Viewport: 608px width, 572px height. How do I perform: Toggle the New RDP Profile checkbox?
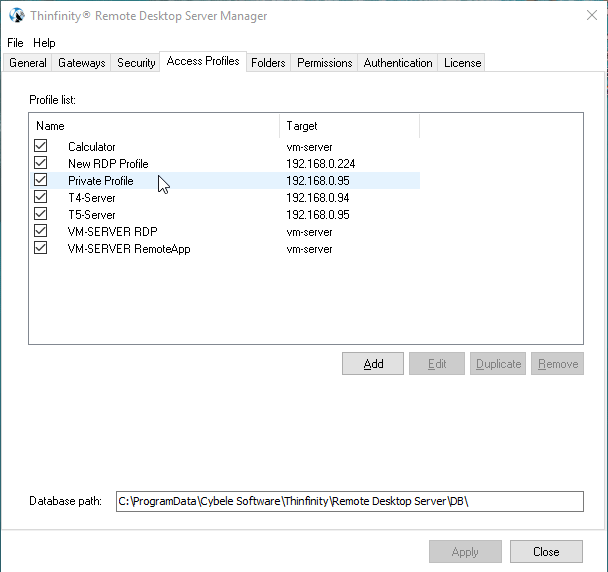pos(40,163)
